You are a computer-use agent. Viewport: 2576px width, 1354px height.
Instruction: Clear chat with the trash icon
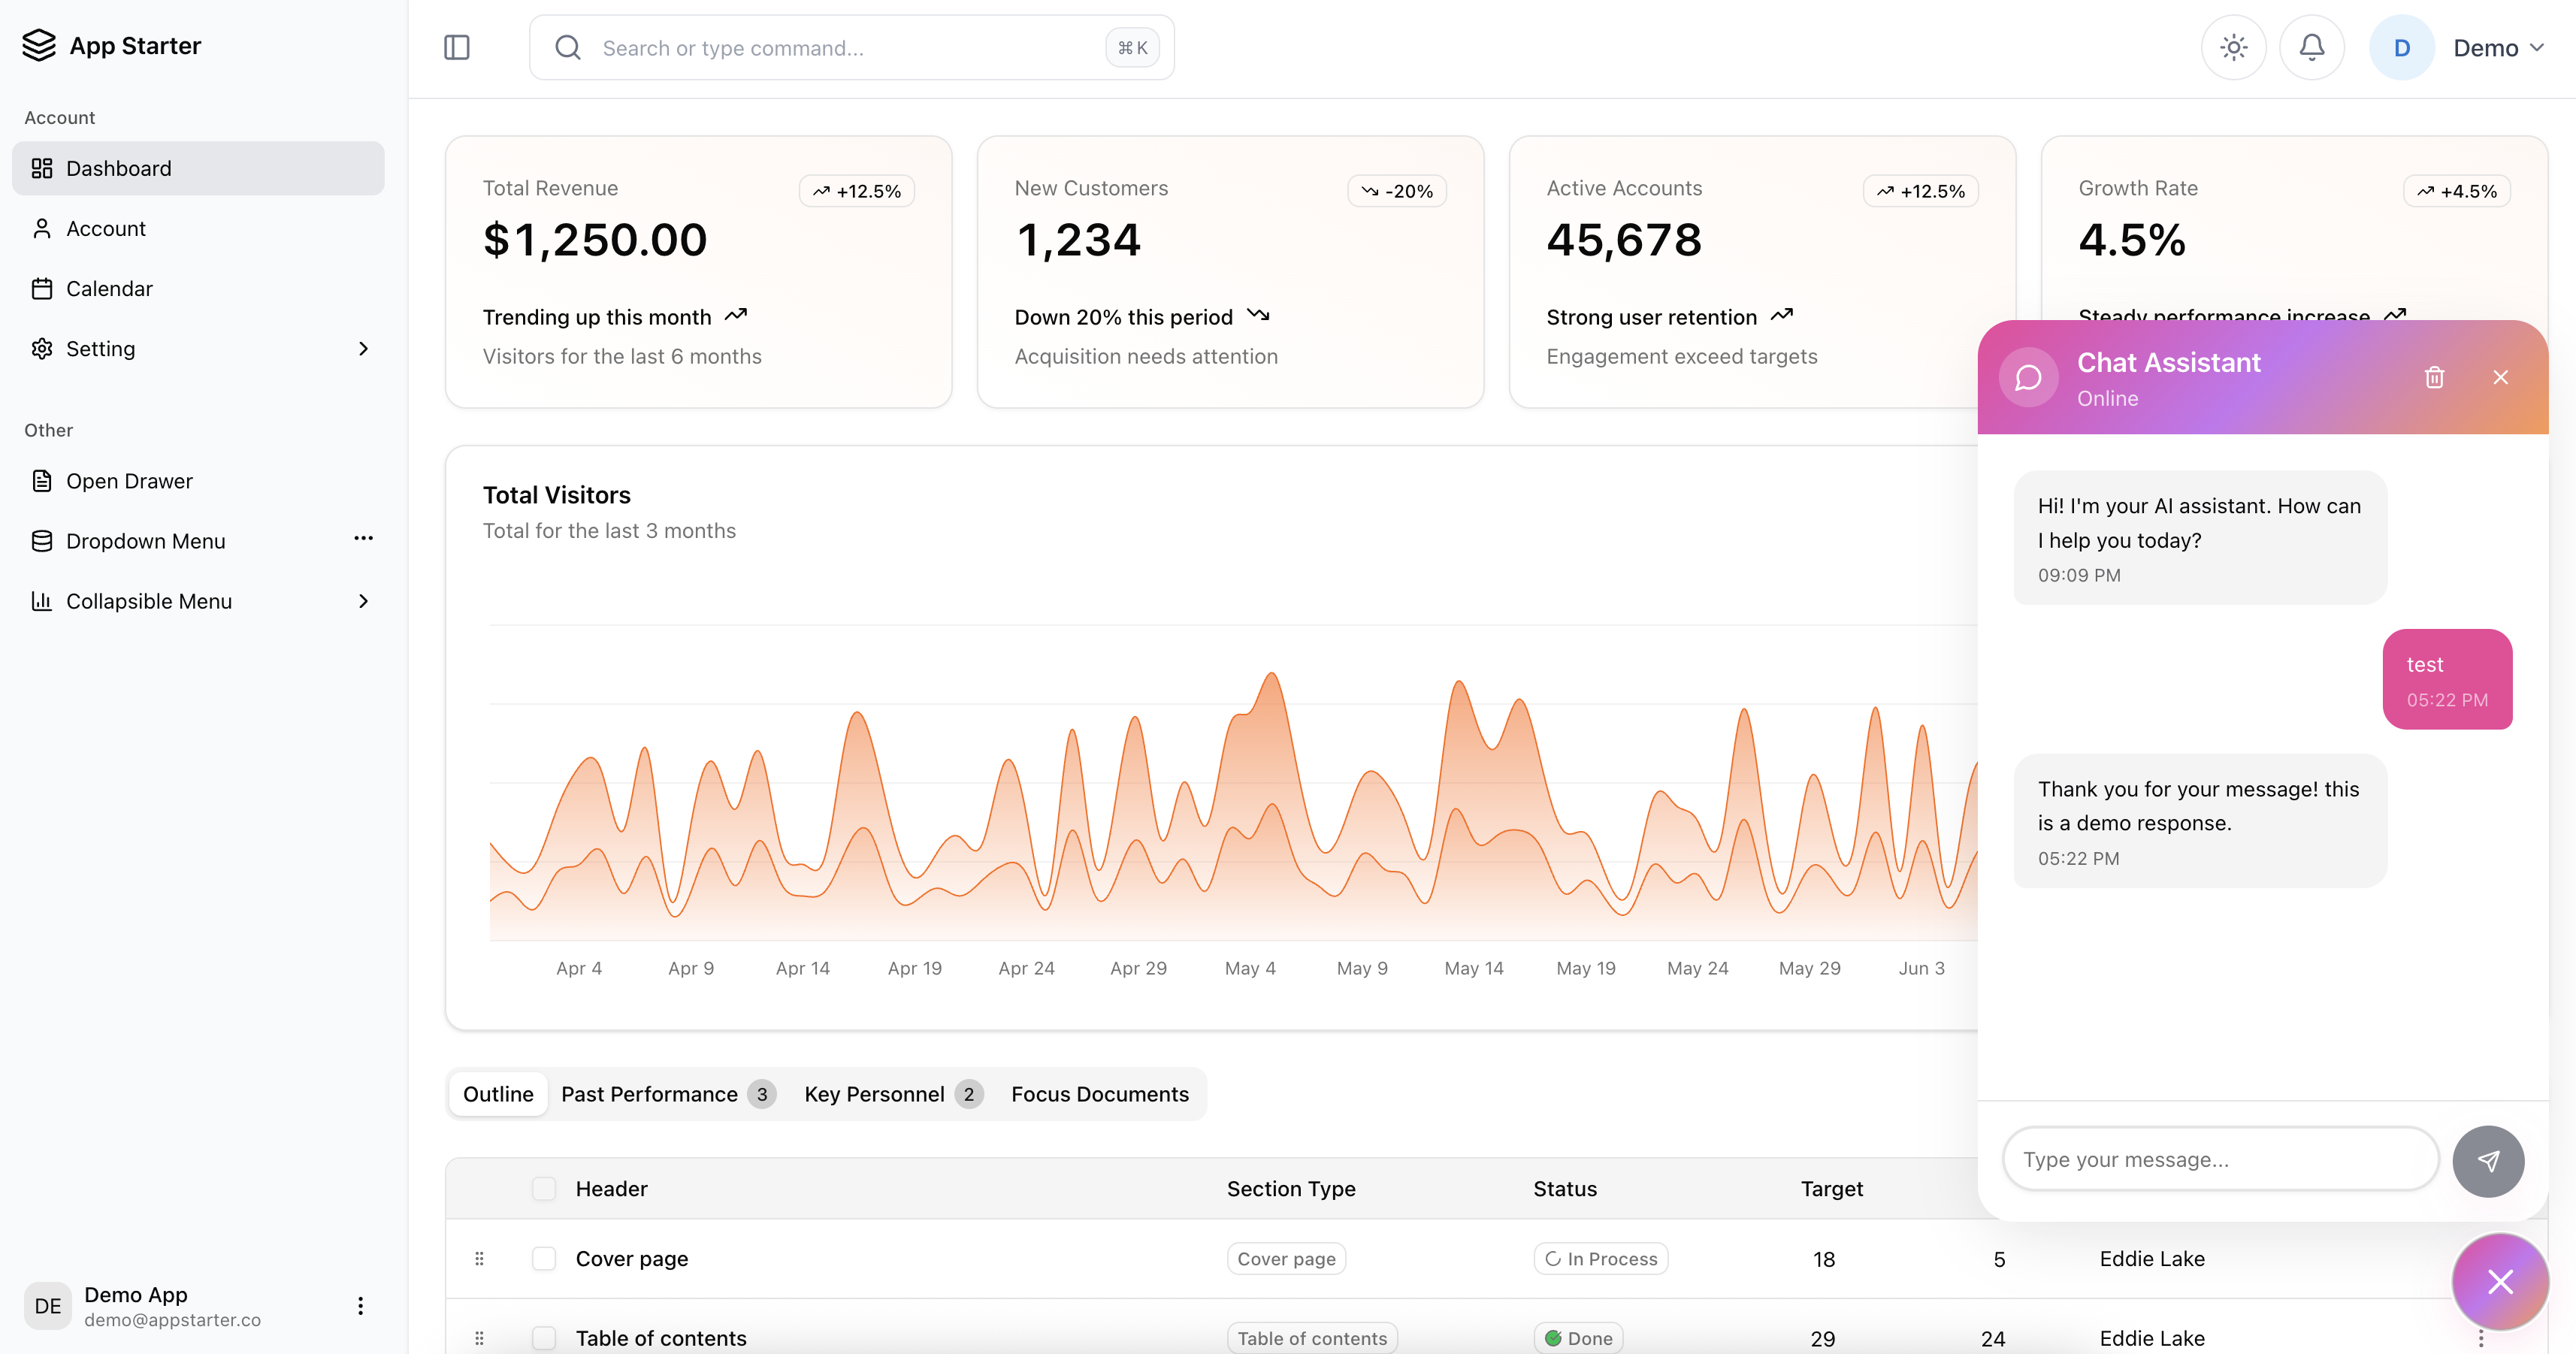coord(2434,377)
